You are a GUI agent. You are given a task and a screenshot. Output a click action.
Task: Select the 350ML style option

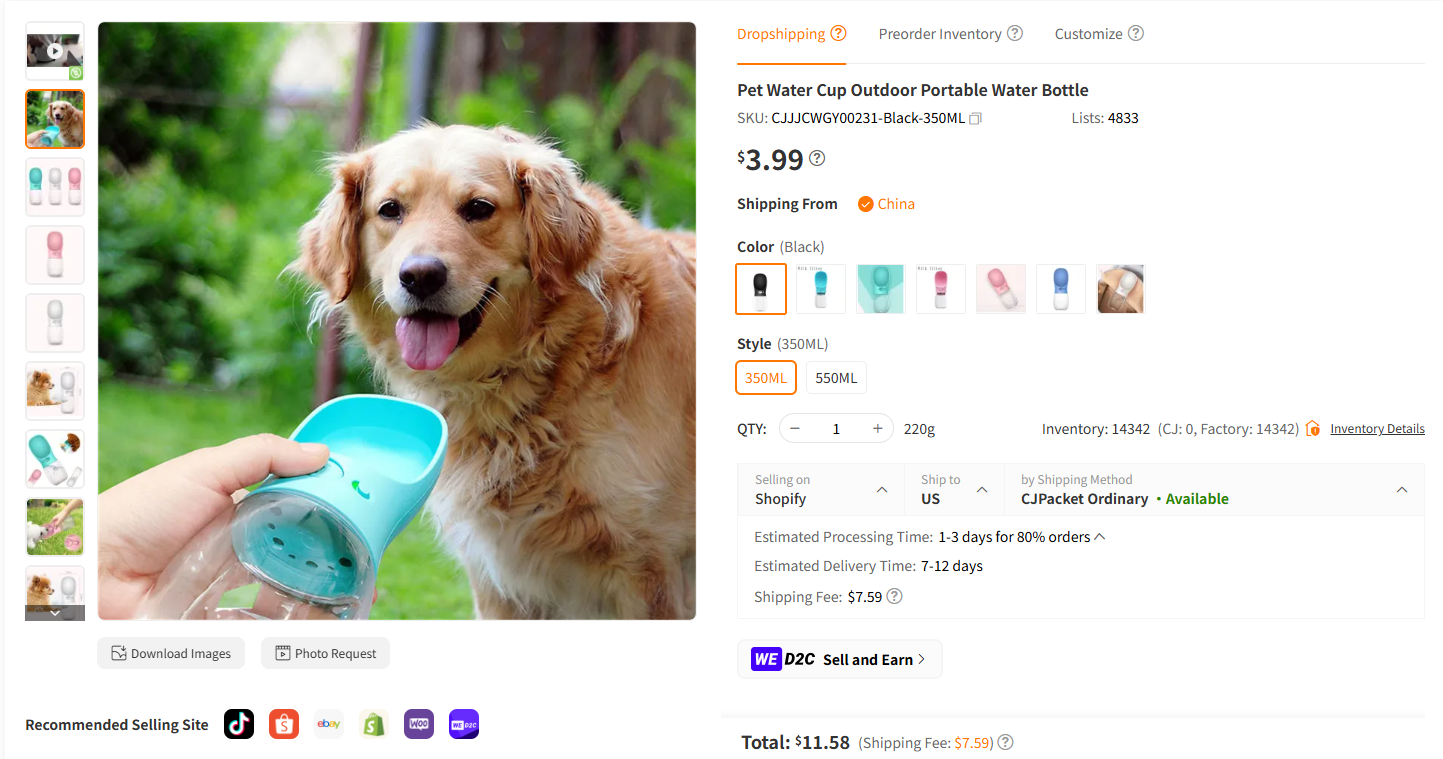coord(766,378)
